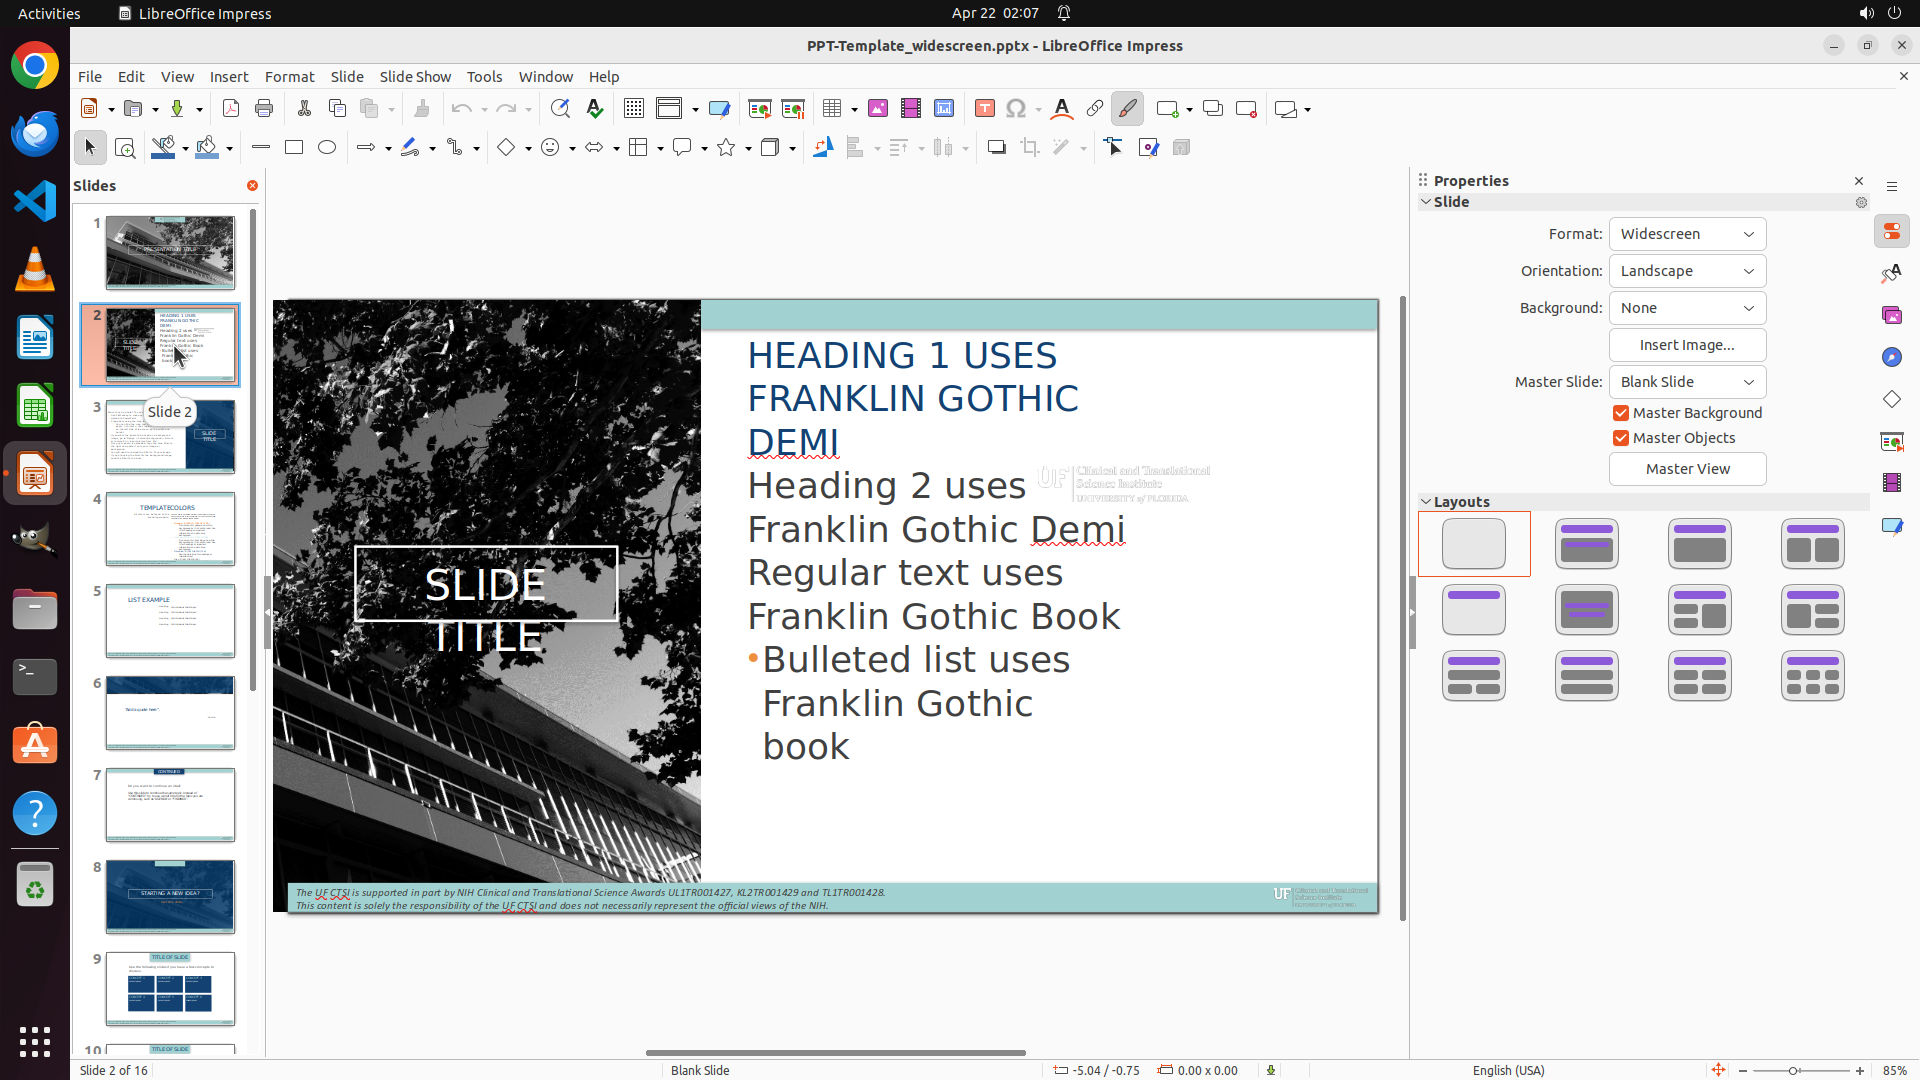1920x1080 pixels.
Task: Open the Gallery sidebar panel icon
Action: tap(1891, 316)
